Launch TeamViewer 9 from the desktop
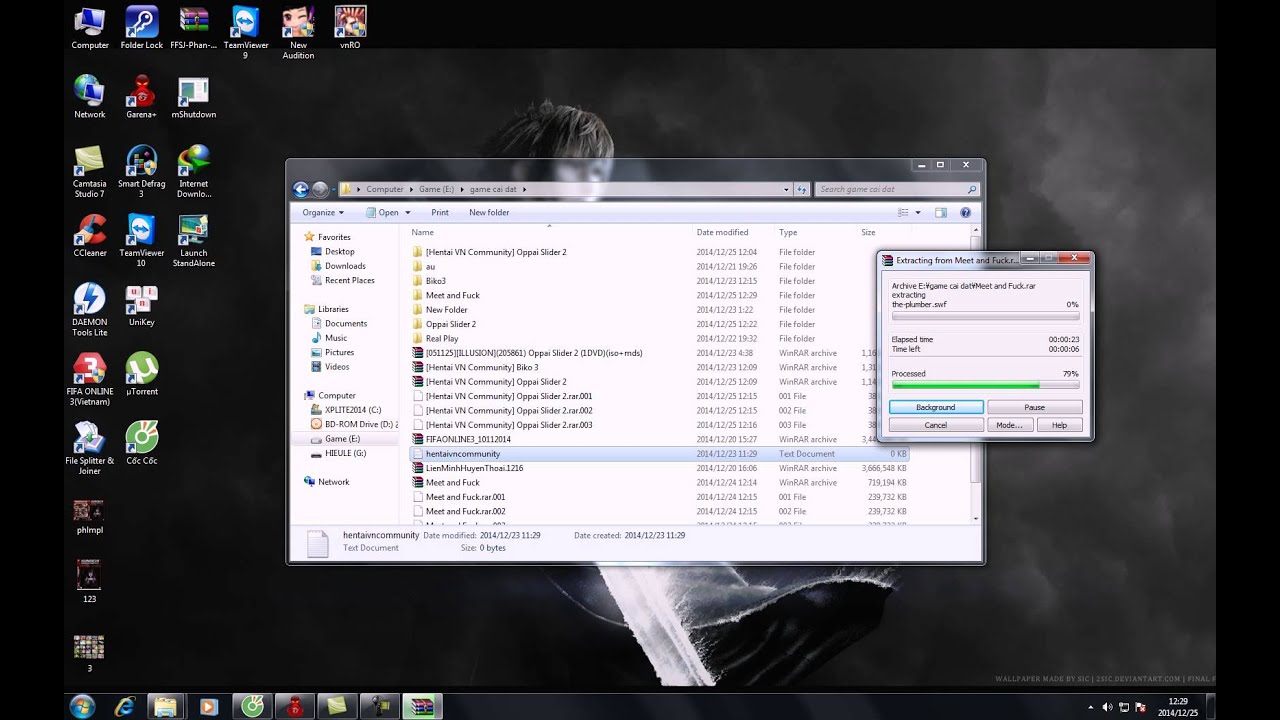 245,33
